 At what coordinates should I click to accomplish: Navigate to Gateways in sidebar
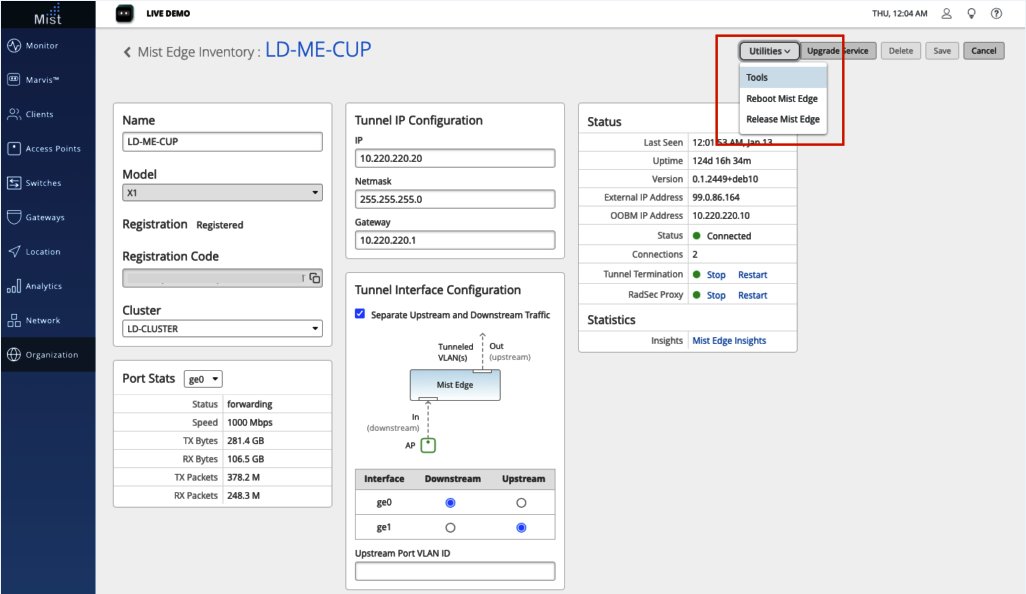coord(44,217)
